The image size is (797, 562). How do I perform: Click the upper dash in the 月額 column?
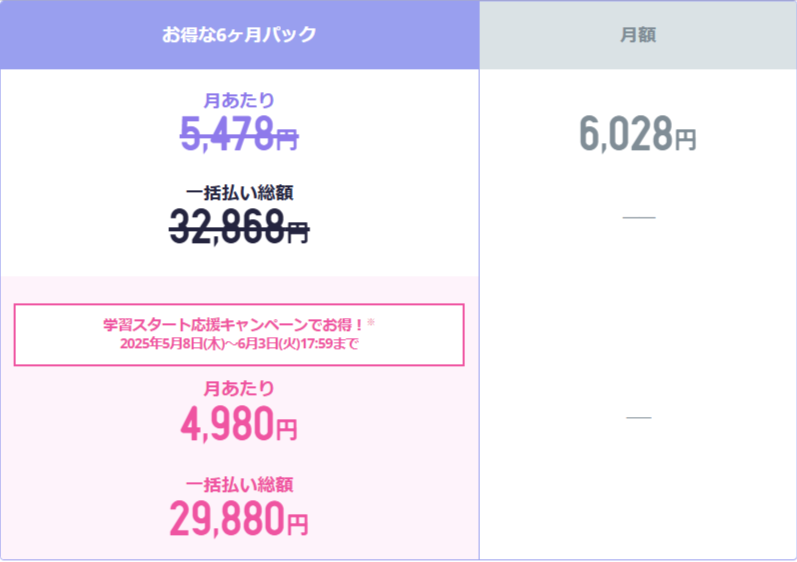[x=639, y=217]
